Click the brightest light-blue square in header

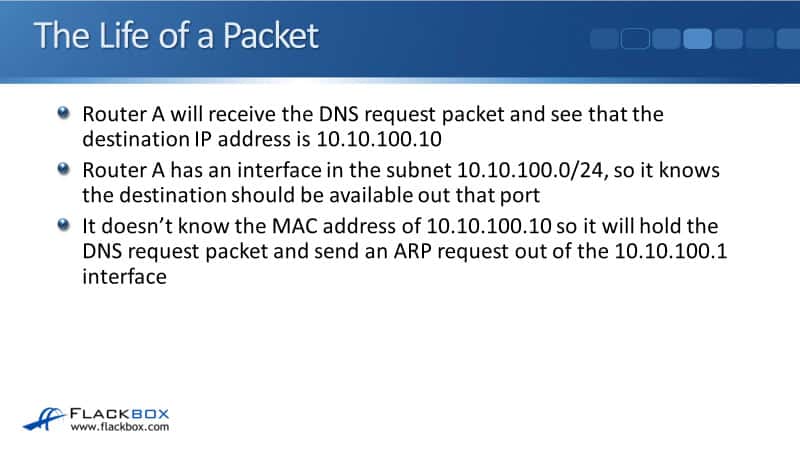[x=698, y=39]
